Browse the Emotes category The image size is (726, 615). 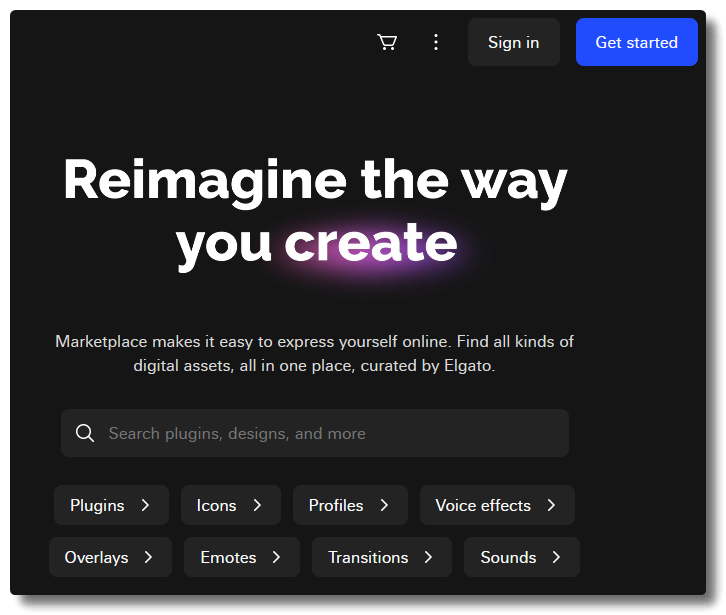coord(242,557)
